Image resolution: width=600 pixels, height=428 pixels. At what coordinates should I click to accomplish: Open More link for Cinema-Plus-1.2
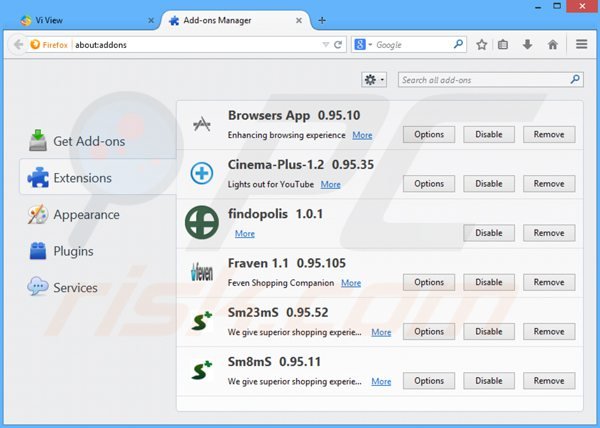click(x=330, y=184)
